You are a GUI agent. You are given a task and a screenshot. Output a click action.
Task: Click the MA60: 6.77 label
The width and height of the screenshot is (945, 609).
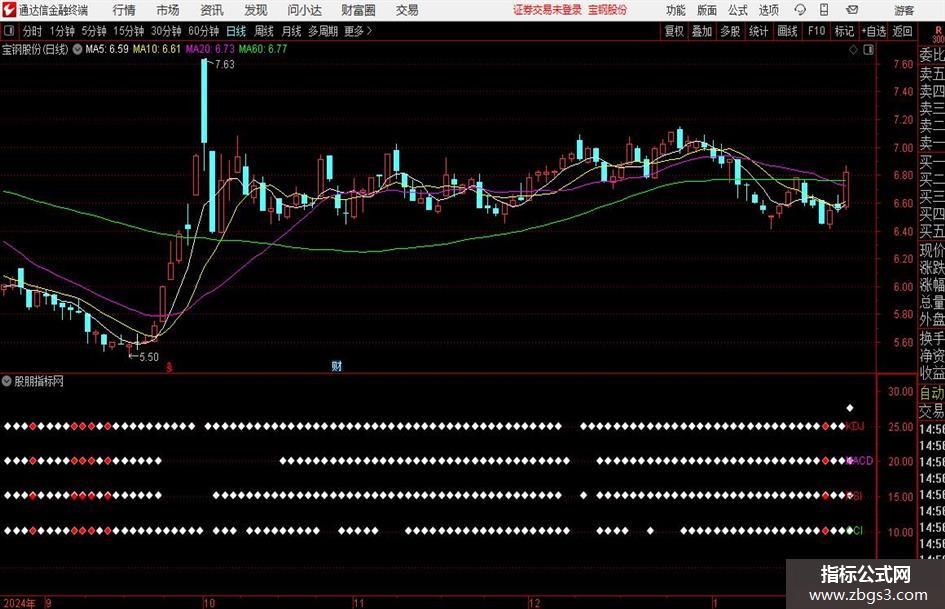coord(263,49)
